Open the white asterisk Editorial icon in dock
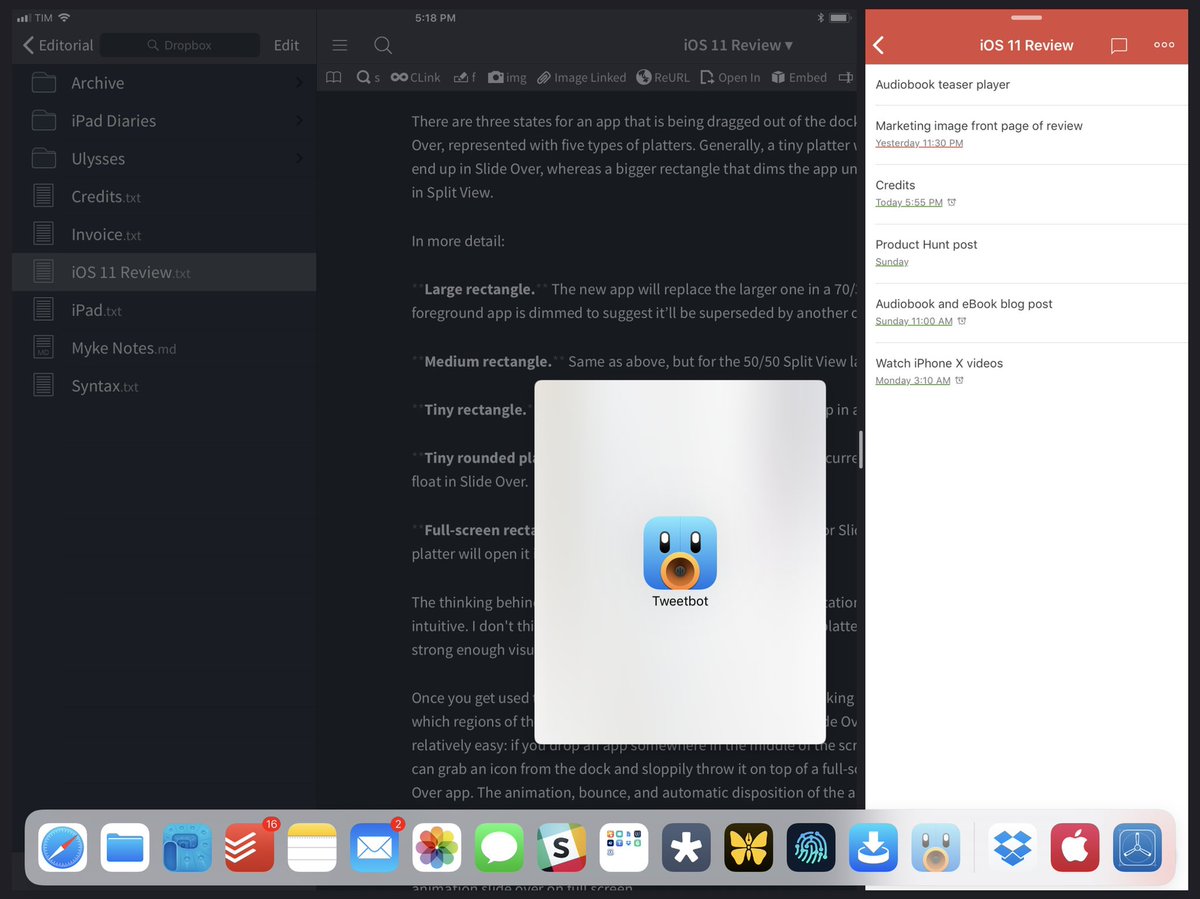 pos(686,848)
